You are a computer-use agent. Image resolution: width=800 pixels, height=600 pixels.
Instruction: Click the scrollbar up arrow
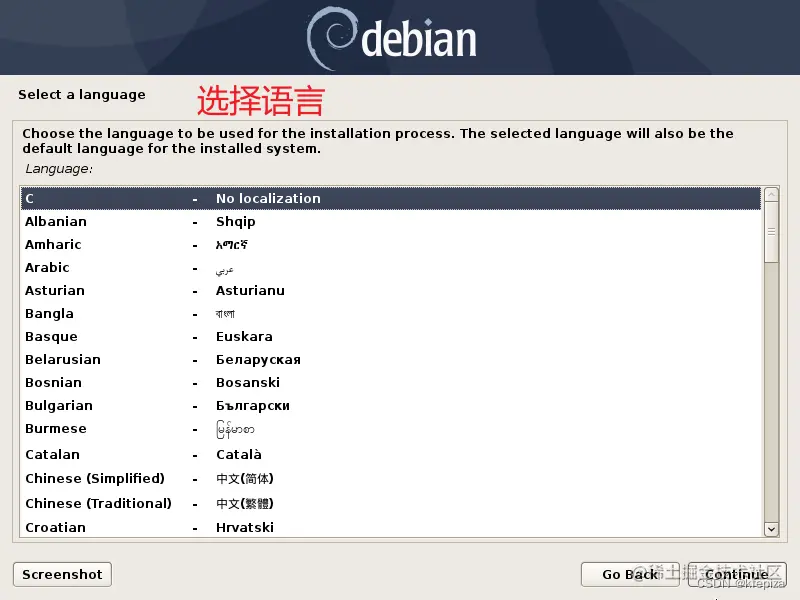click(771, 194)
